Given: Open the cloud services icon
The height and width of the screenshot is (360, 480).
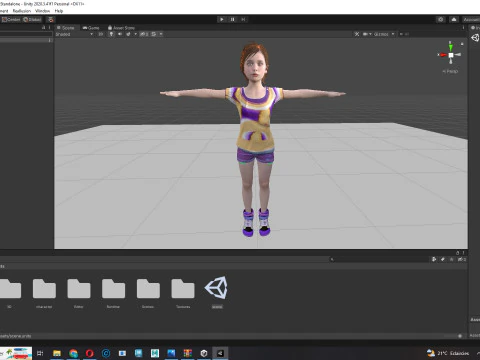Looking at the screenshot, I should tap(454, 19).
